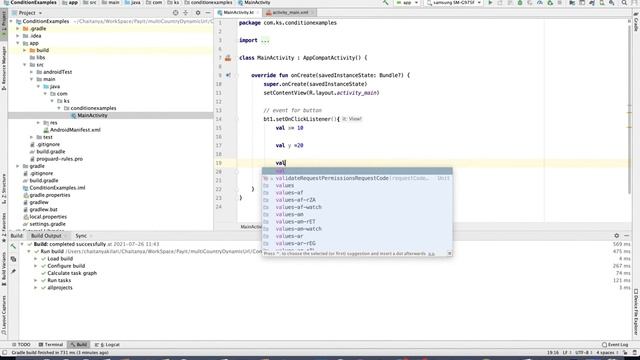Click the green Debug app bug icon
Screen dimensions: 640x360
click(x=520, y=2)
